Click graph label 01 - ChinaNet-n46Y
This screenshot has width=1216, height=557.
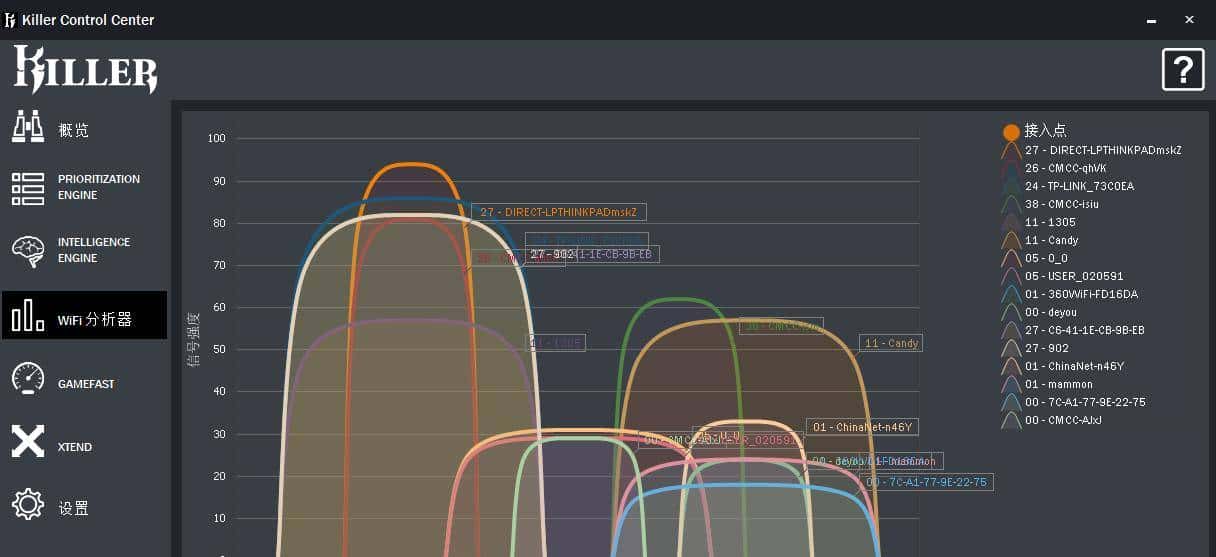pyautogui.click(x=862, y=427)
